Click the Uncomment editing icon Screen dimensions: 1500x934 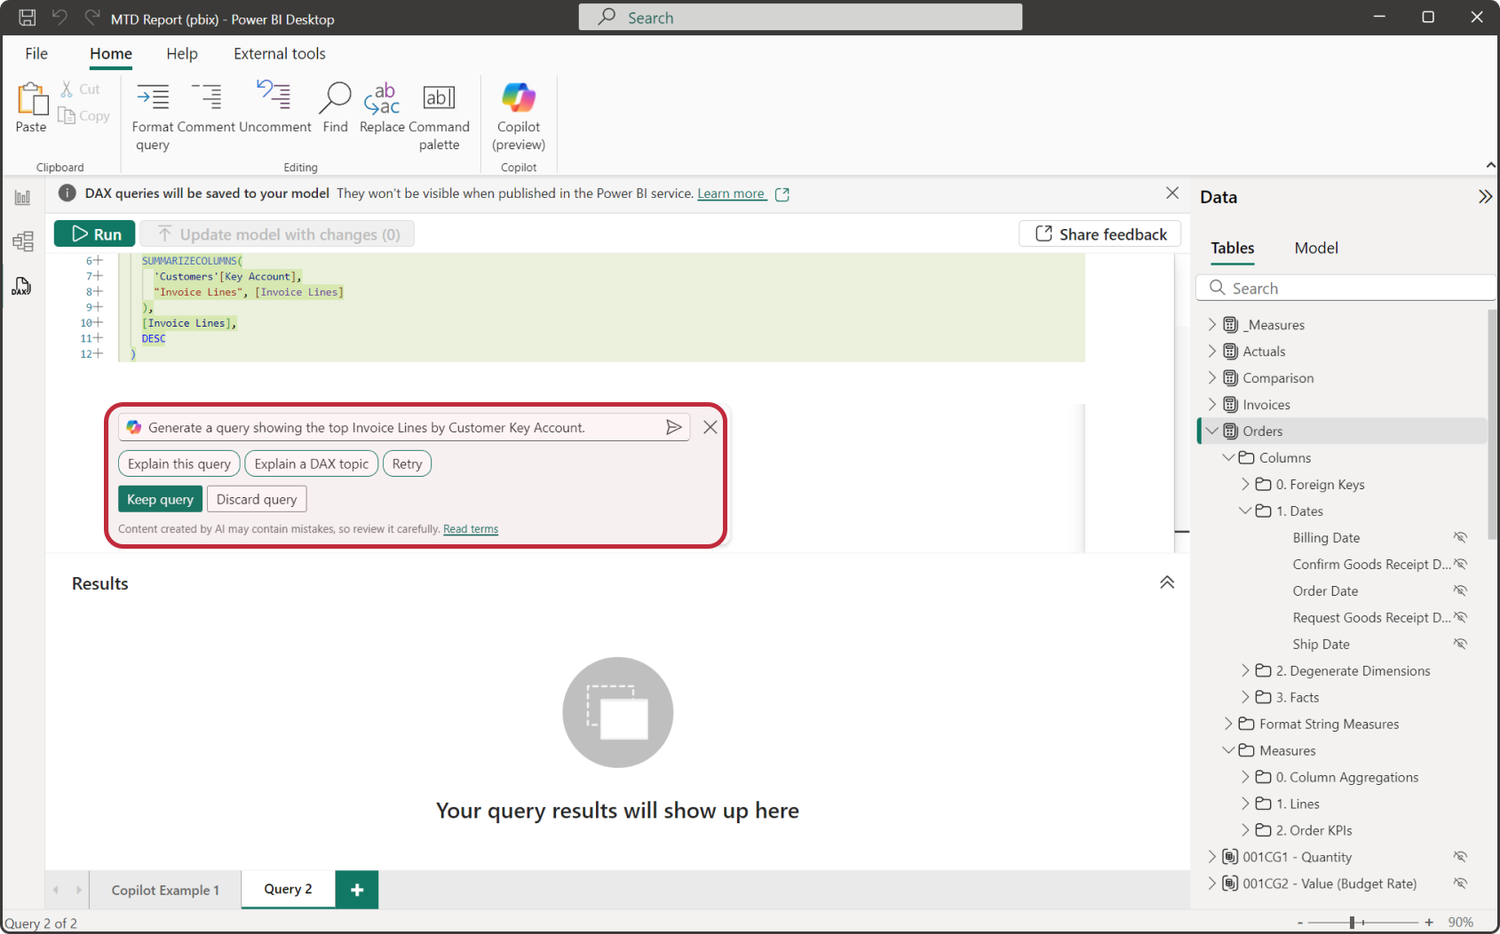click(273, 100)
